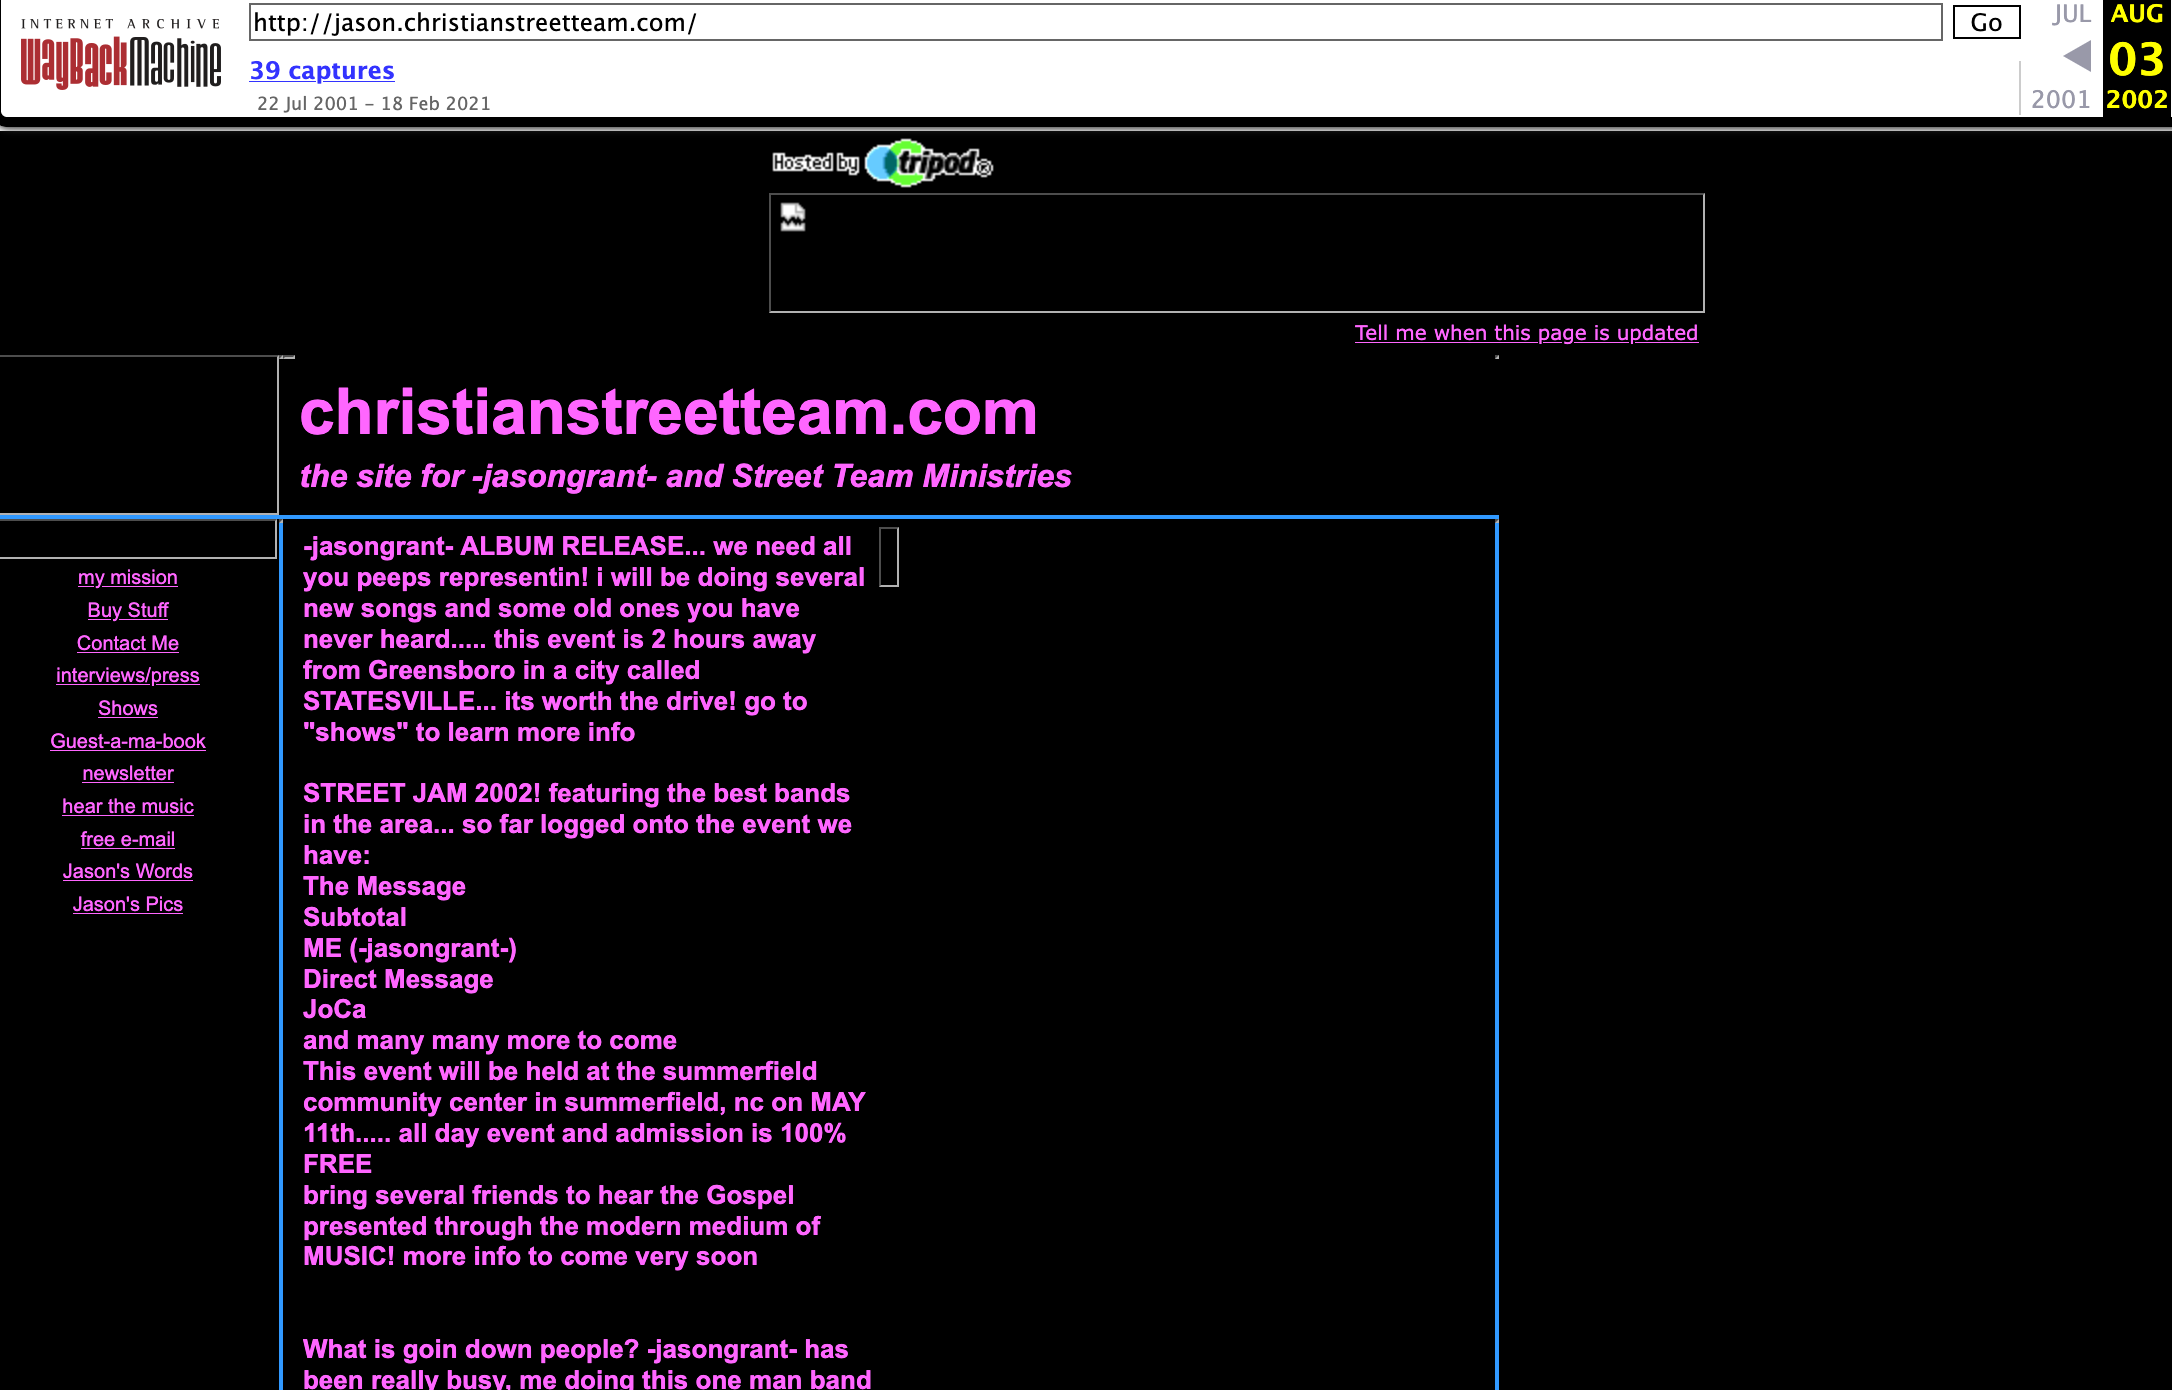Click the free e-mail link
2172x1390 pixels.
[x=128, y=839]
